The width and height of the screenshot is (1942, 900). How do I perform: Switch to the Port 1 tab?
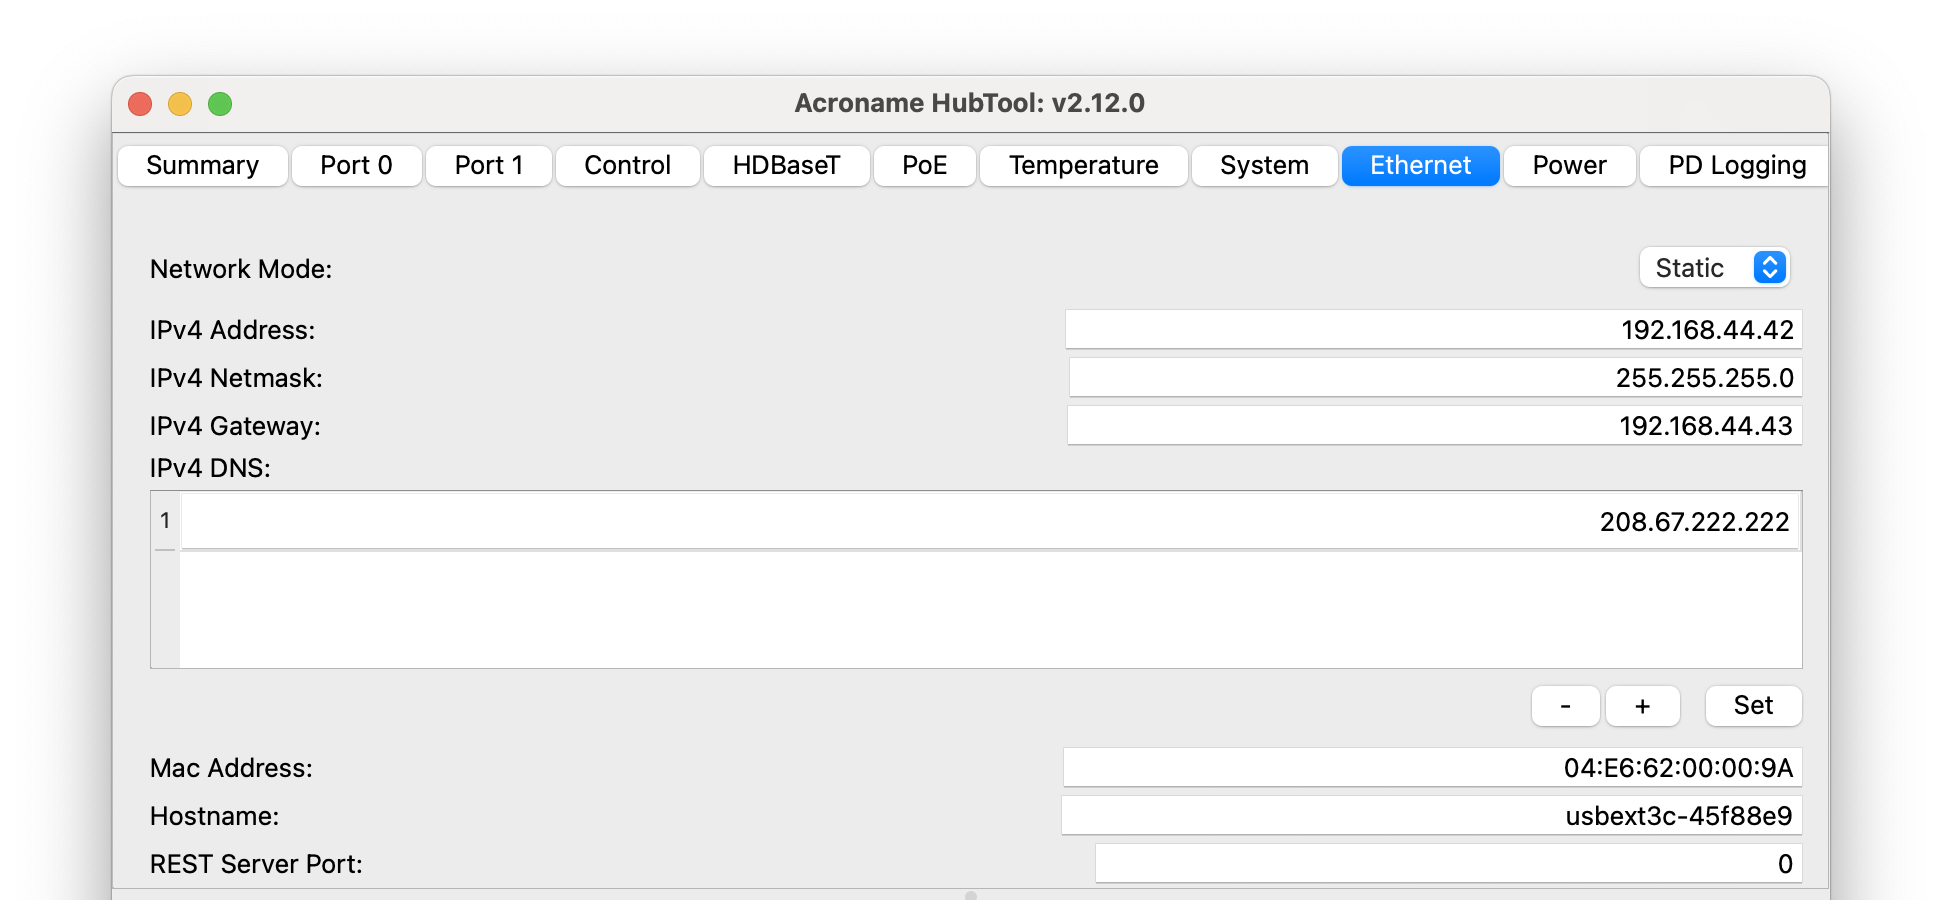click(488, 166)
